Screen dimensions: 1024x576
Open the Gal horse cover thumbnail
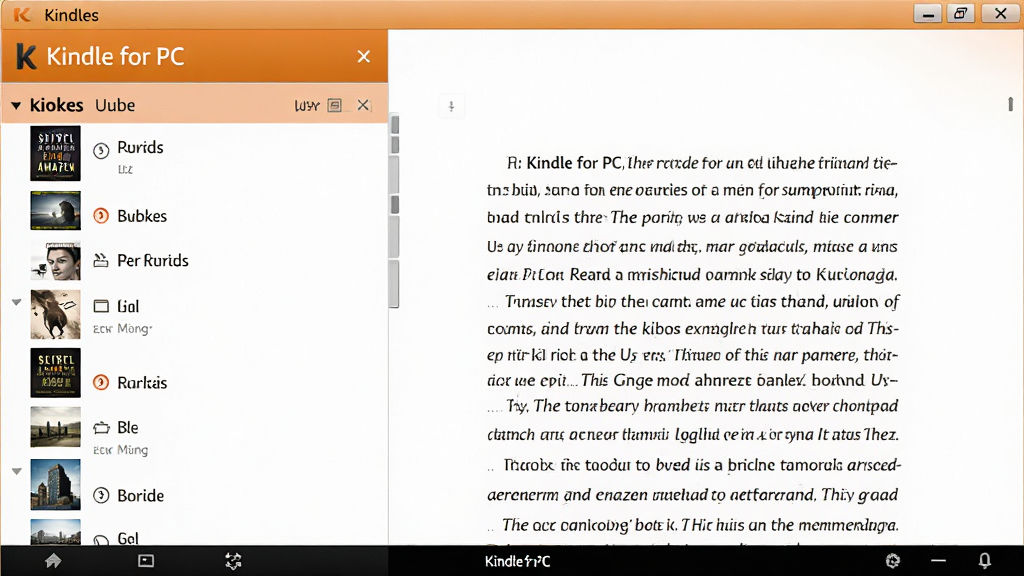[56, 314]
